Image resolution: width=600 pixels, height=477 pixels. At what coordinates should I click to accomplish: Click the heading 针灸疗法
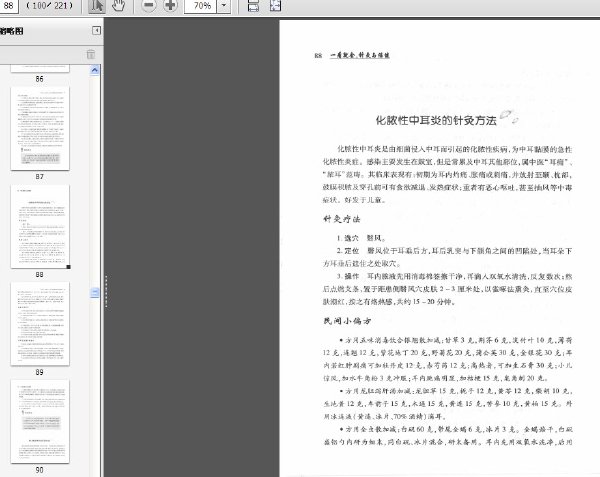click(342, 219)
